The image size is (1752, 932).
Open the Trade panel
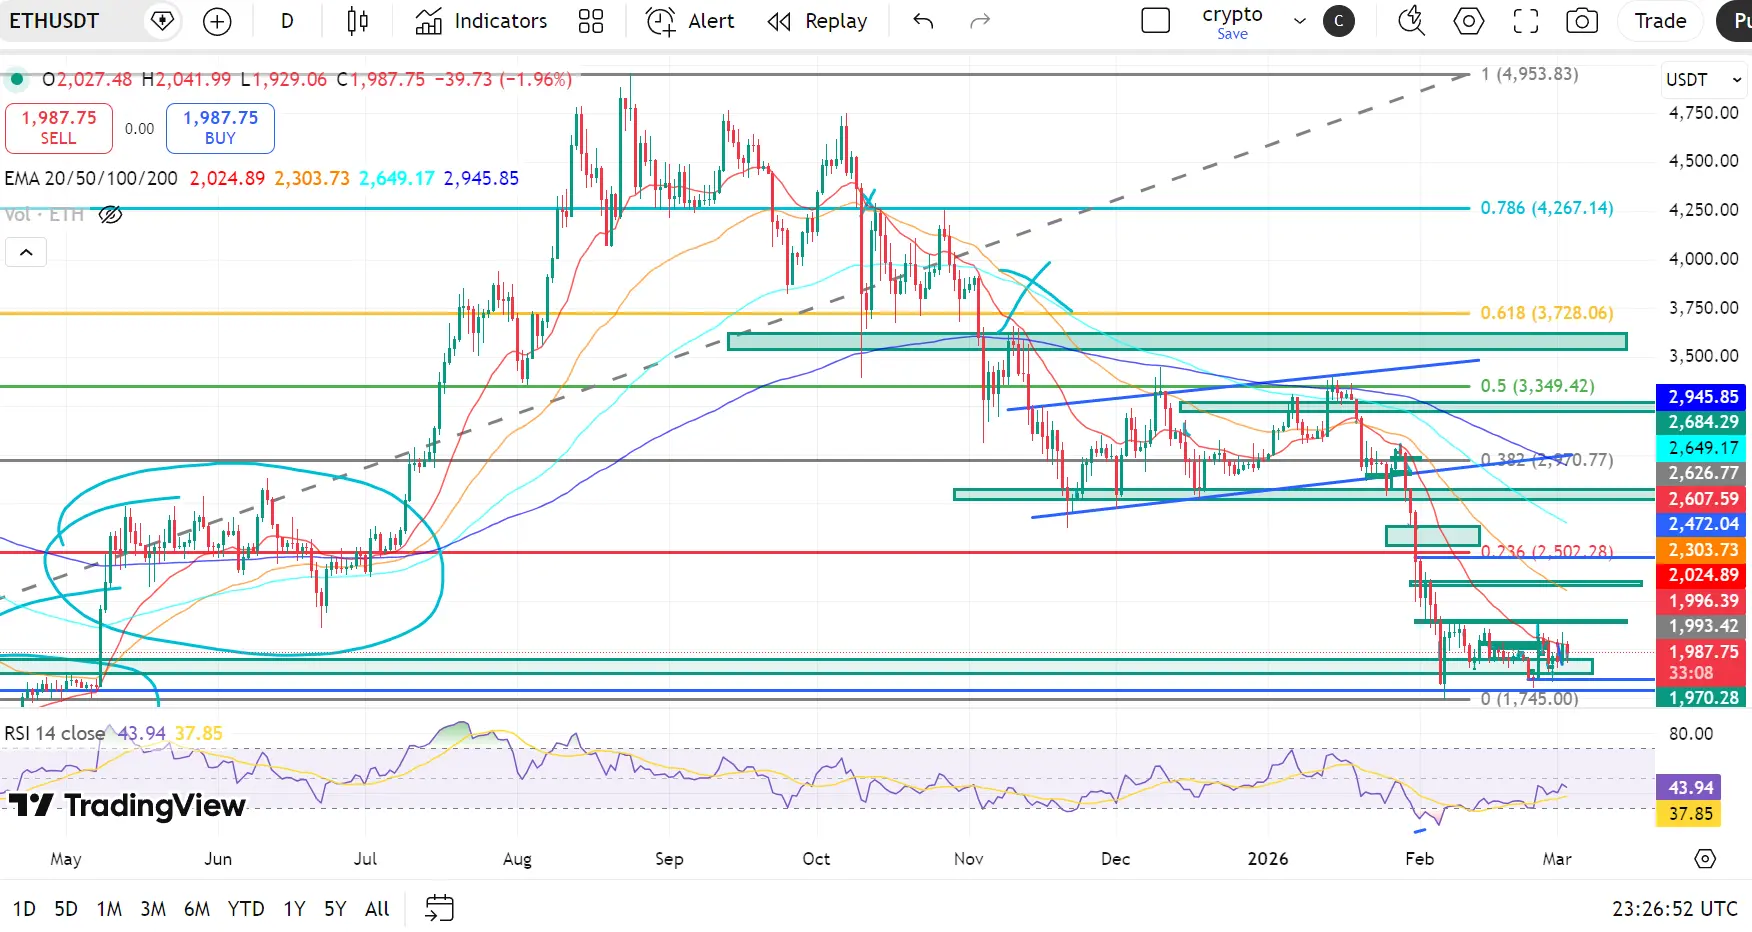[x=1660, y=21]
